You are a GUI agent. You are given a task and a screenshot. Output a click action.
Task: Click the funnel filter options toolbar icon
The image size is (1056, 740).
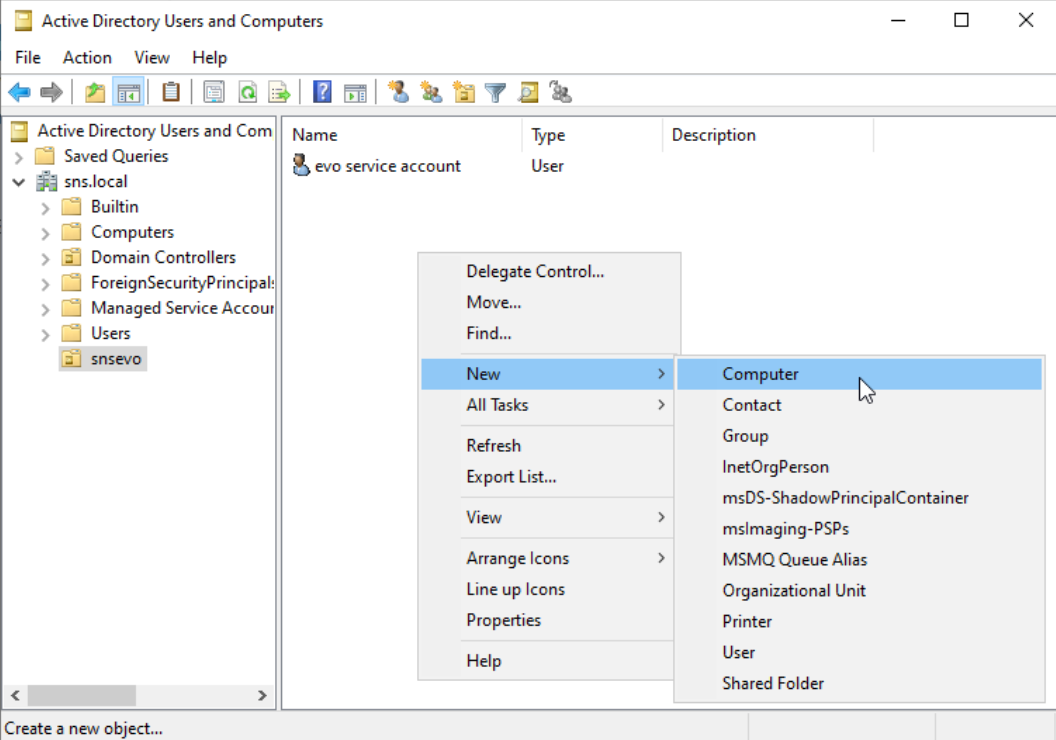click(x=496, y=92)
